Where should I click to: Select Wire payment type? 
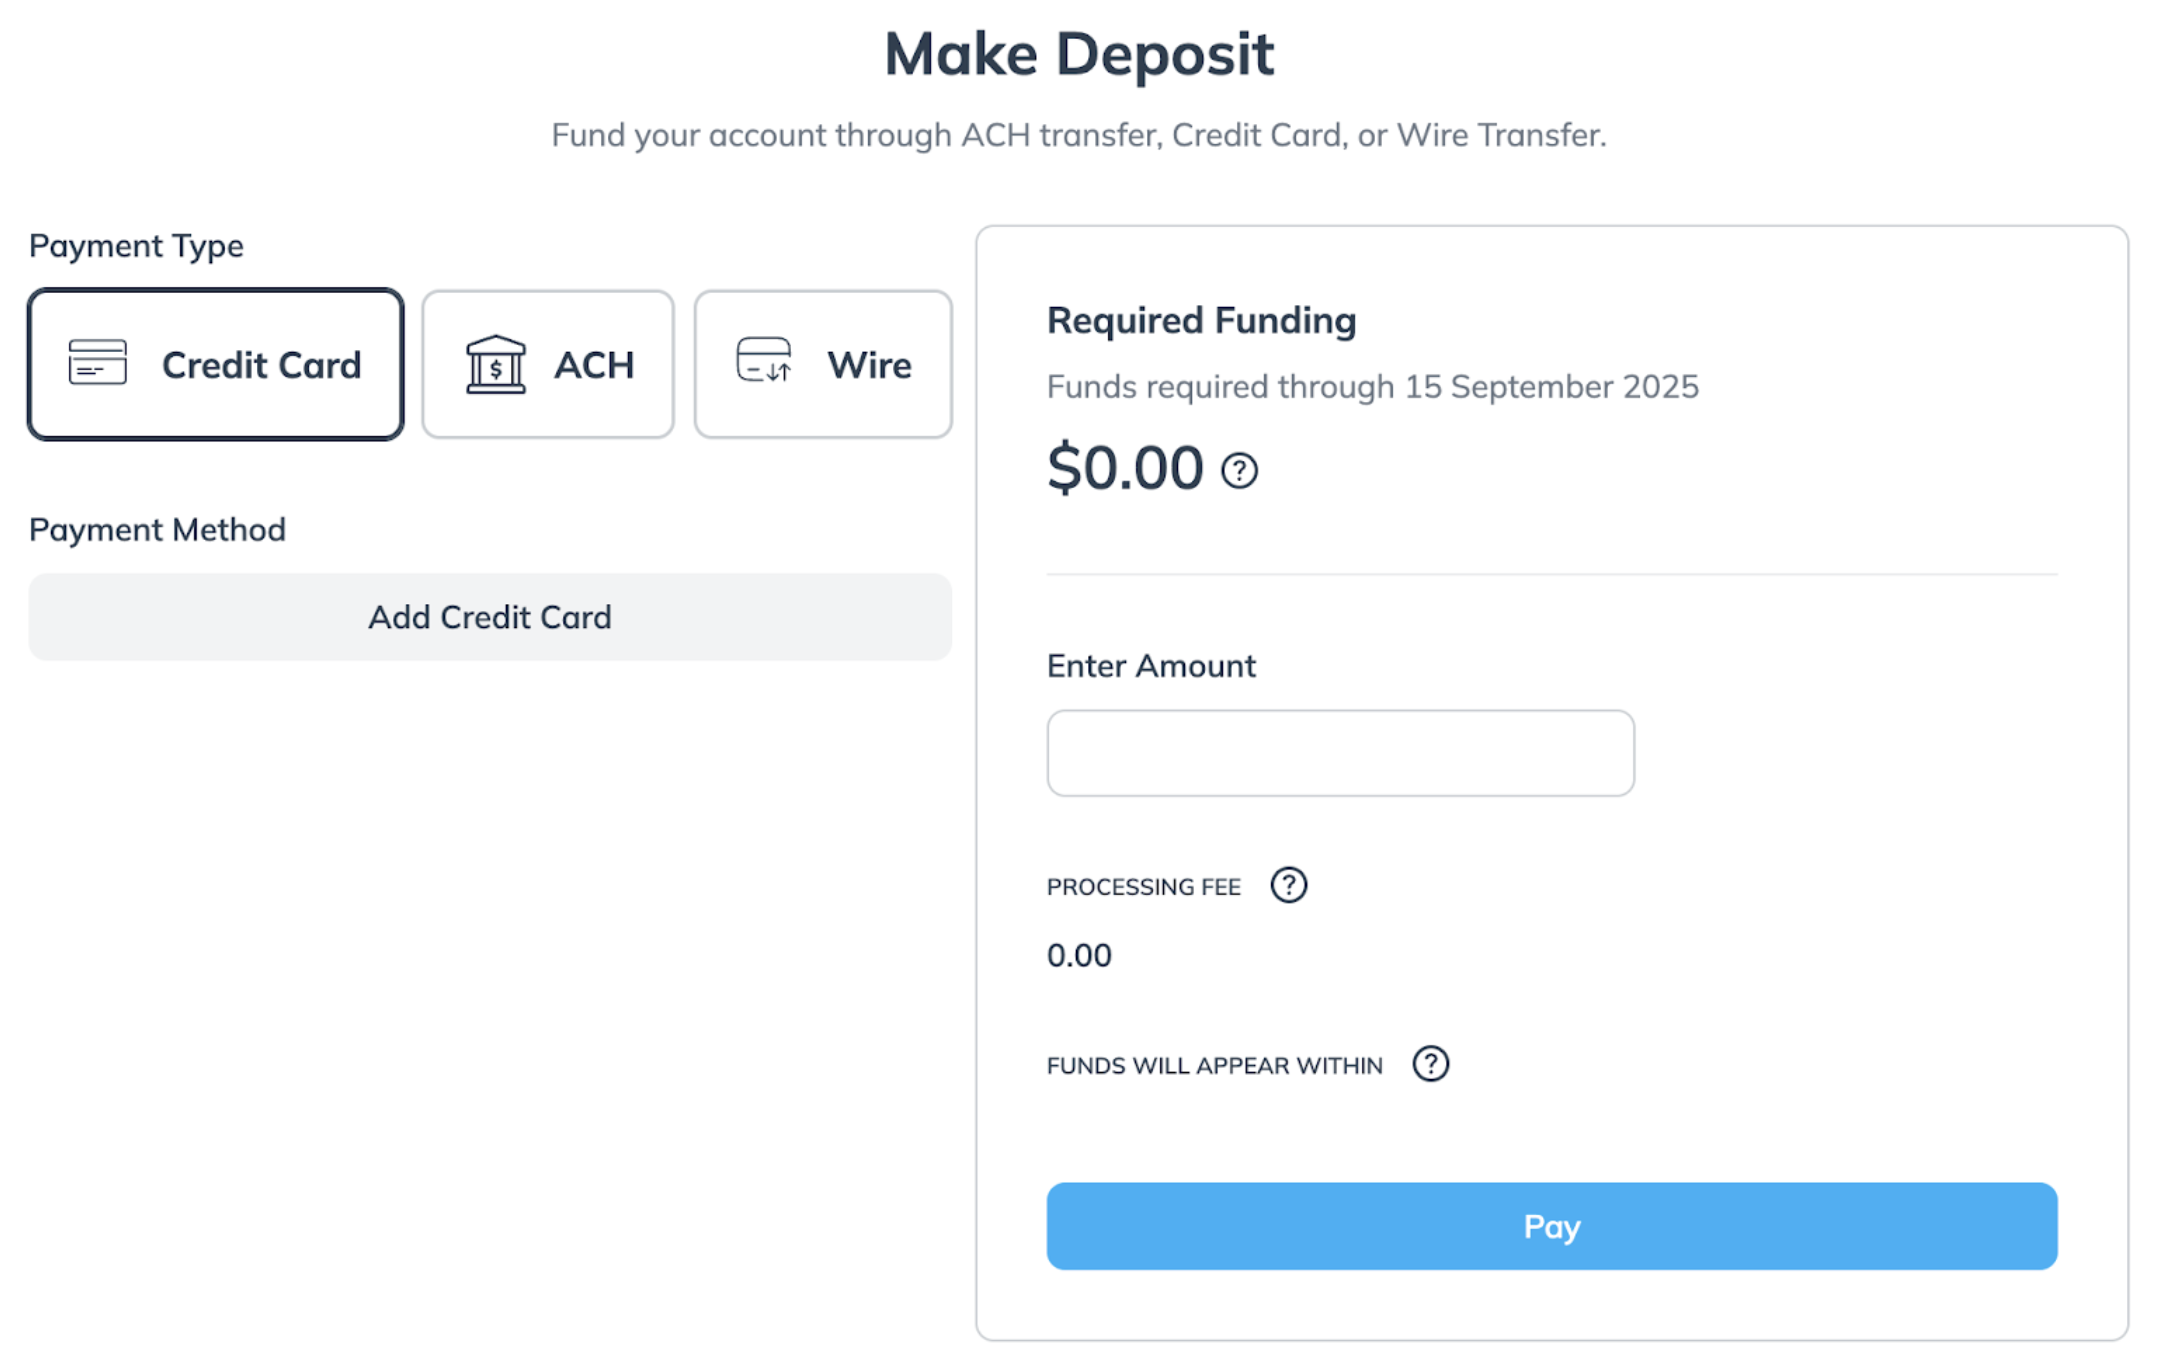tap(823, 365)
